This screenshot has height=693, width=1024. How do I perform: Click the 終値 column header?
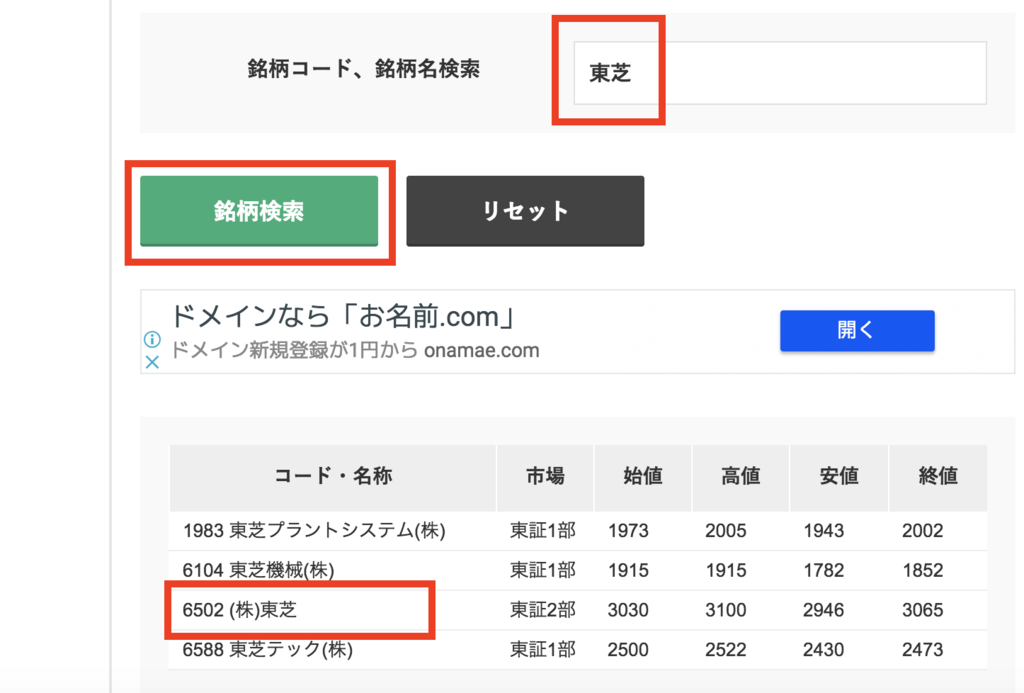tap(938, 476)
